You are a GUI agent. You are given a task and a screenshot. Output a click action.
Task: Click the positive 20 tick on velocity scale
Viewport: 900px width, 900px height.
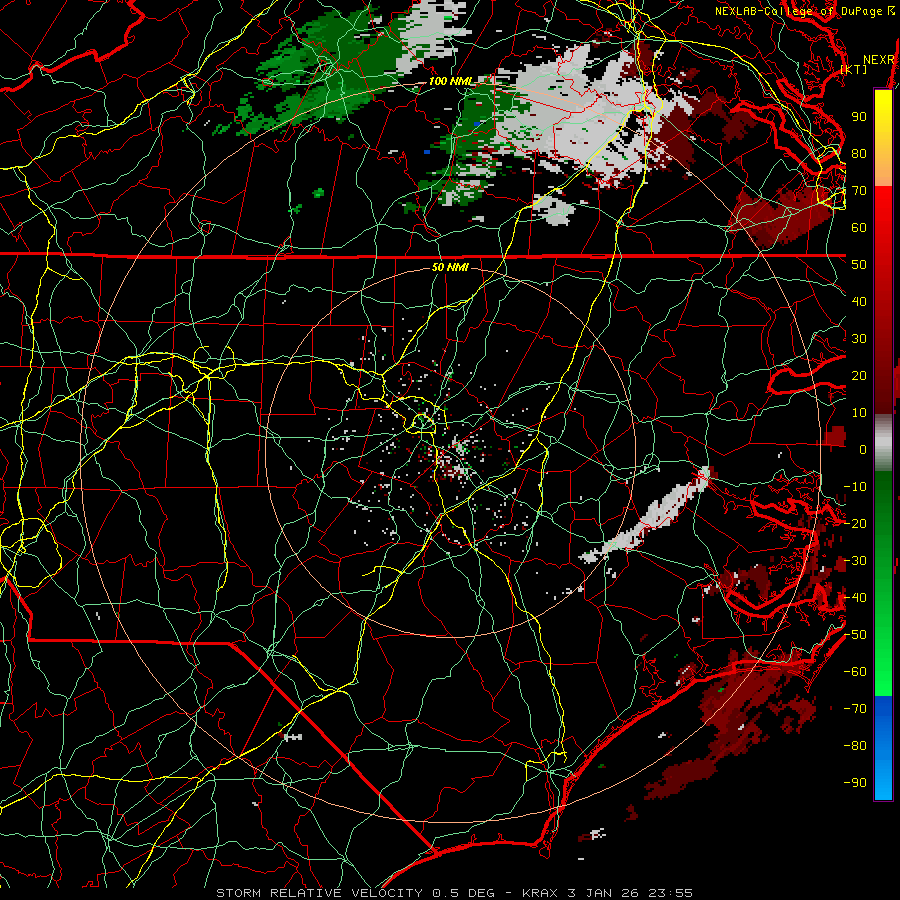pos(859,376)
